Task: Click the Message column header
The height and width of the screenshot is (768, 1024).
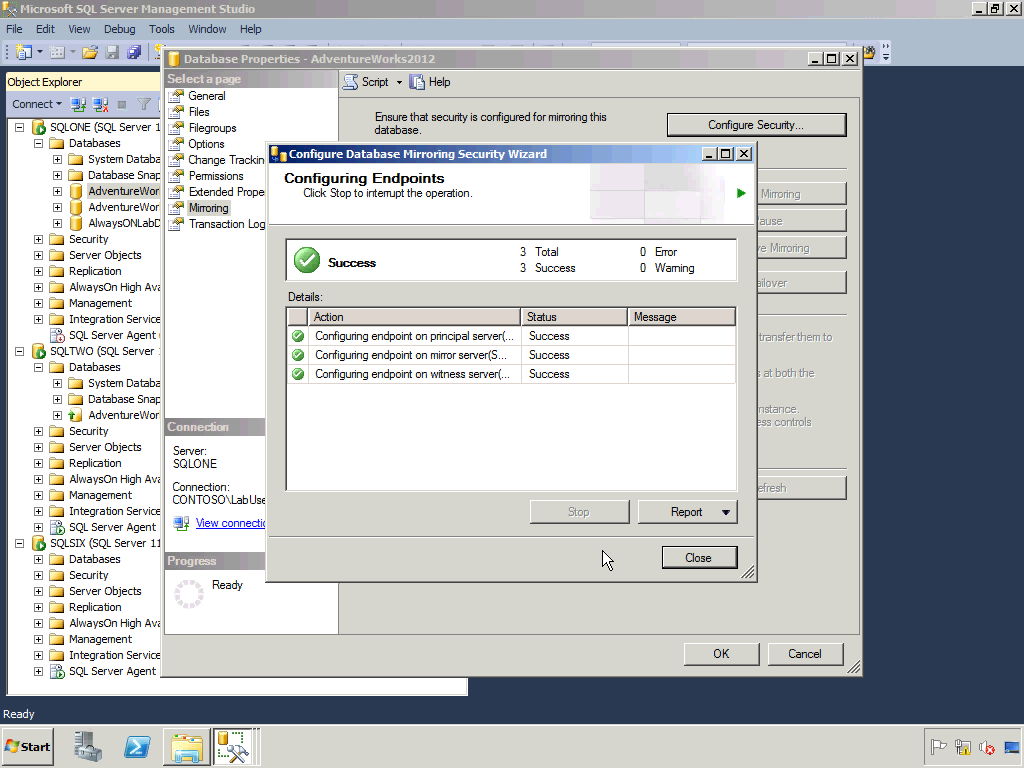Action: click(x=681, y=317)
